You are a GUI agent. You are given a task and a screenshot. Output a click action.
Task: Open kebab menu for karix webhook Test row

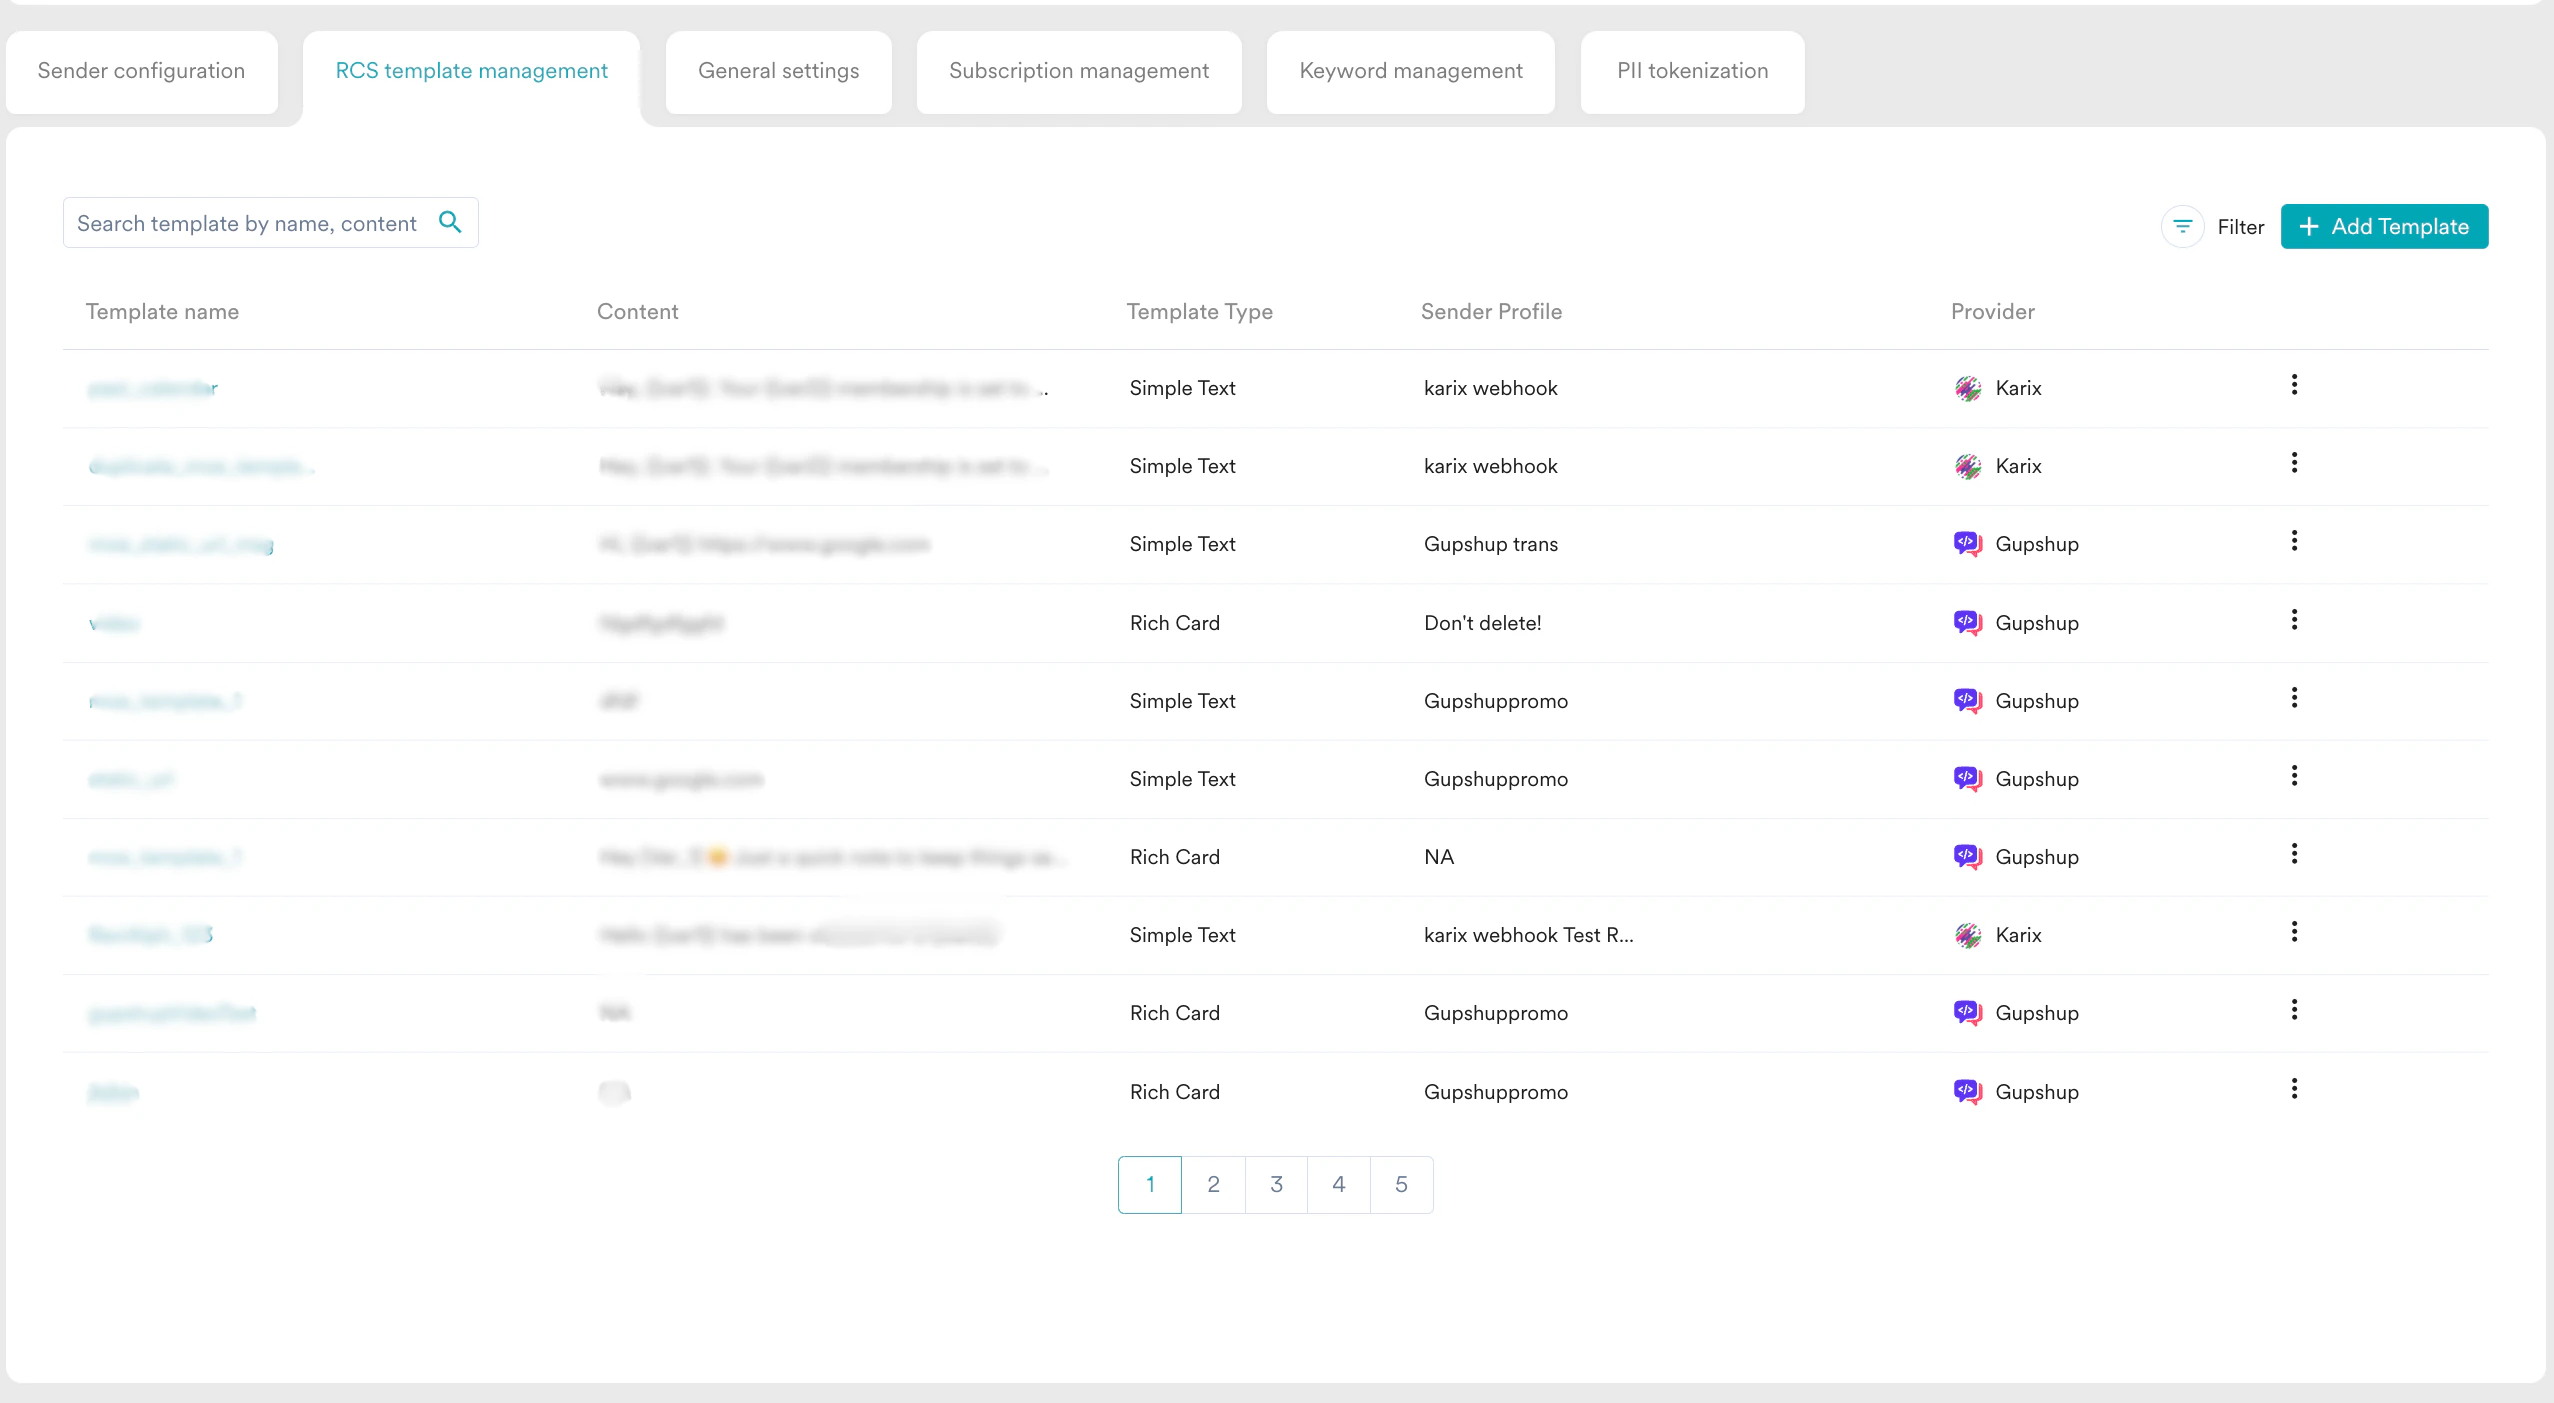point(2294,932)
